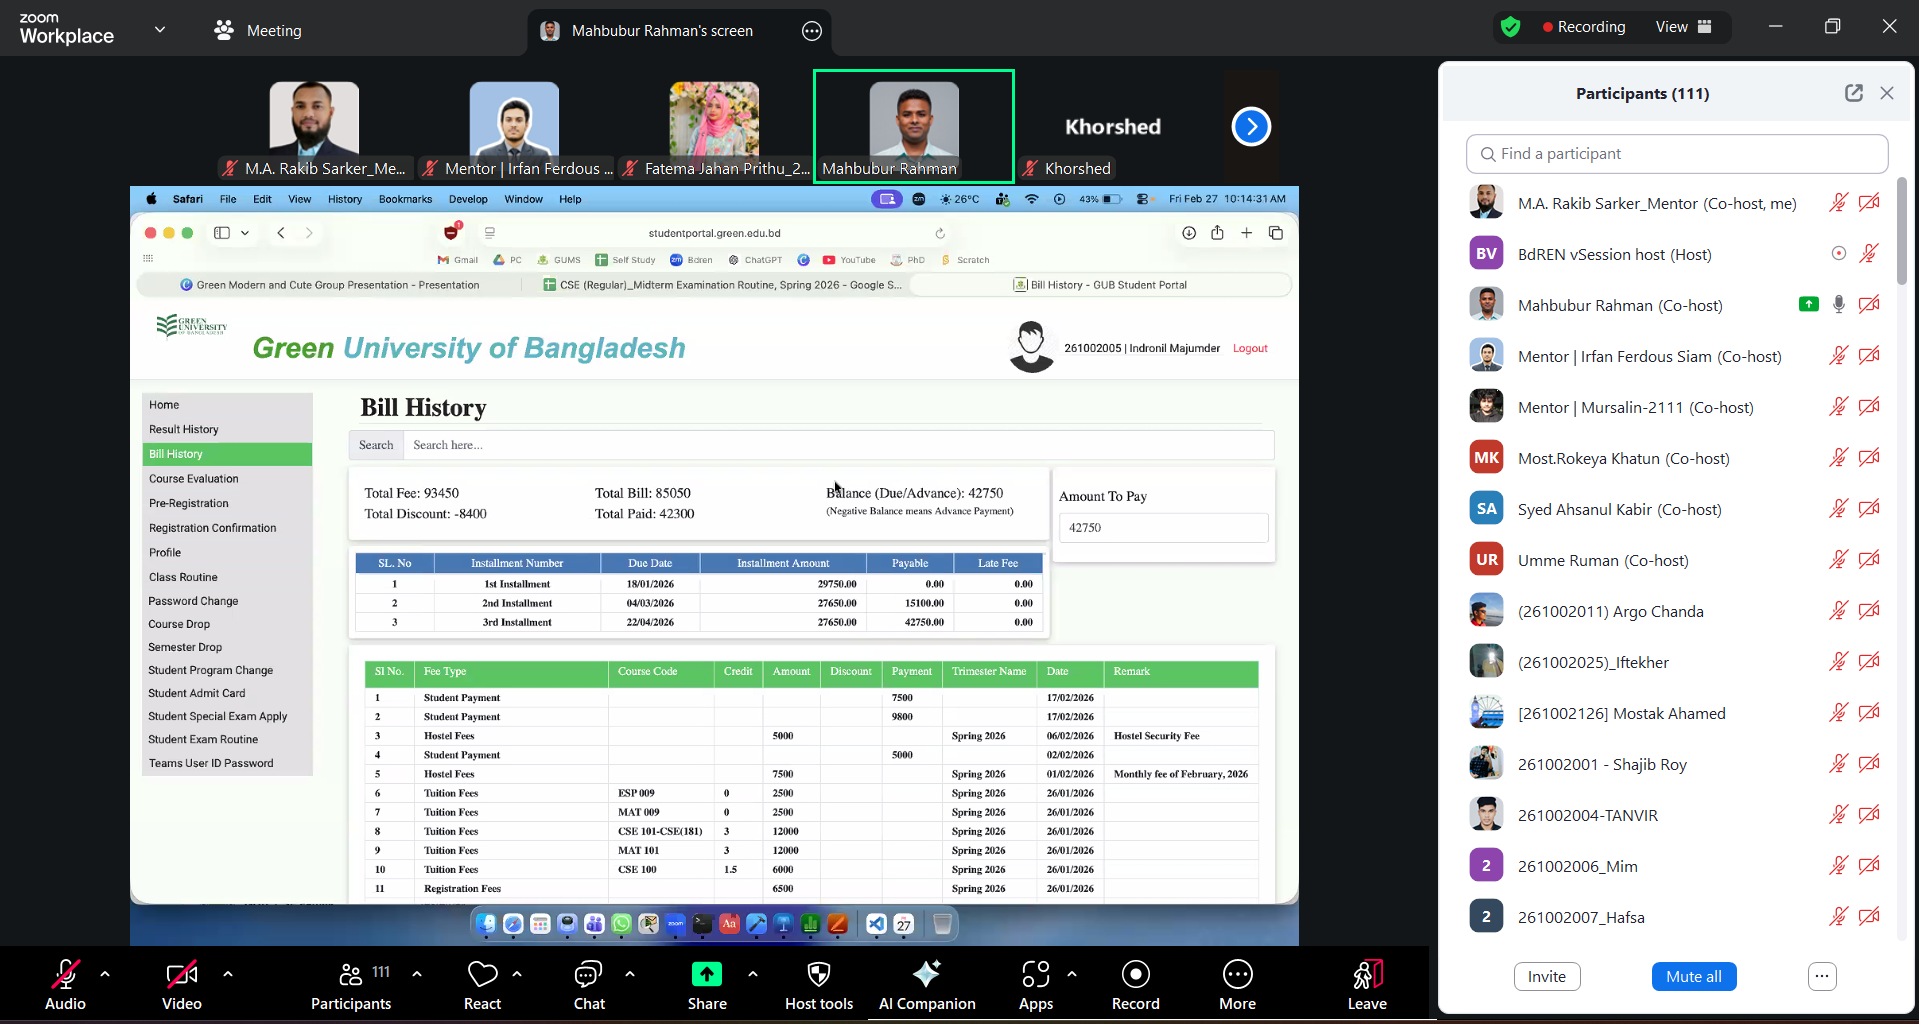Click the Find a participant search field
This screenshot has height=1024, width=1919.
pos(1677,154)
